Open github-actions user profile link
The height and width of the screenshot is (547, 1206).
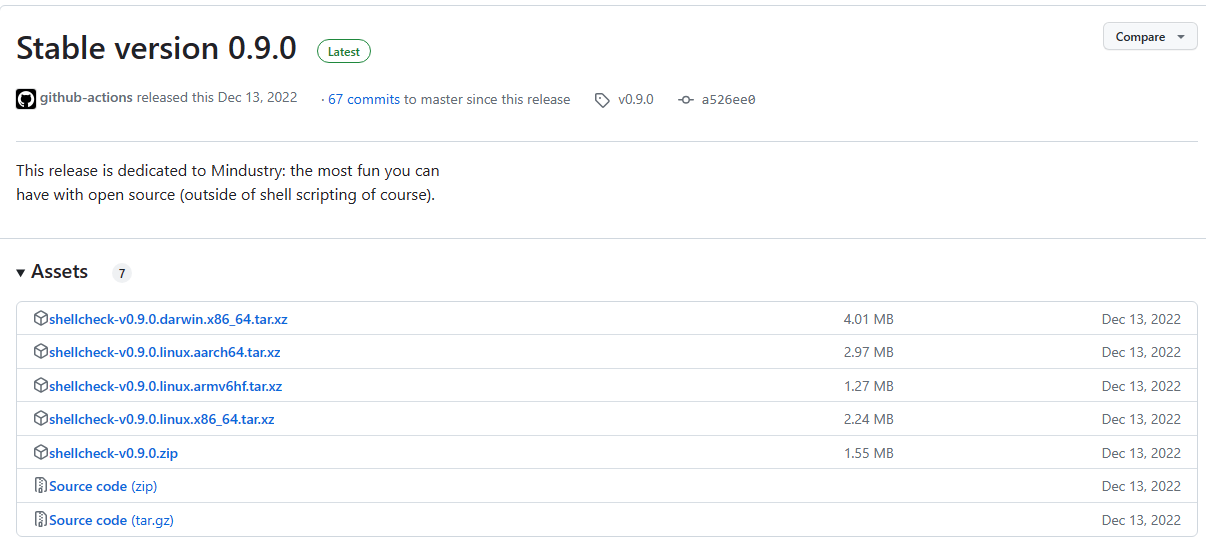[x=86, y=98]
